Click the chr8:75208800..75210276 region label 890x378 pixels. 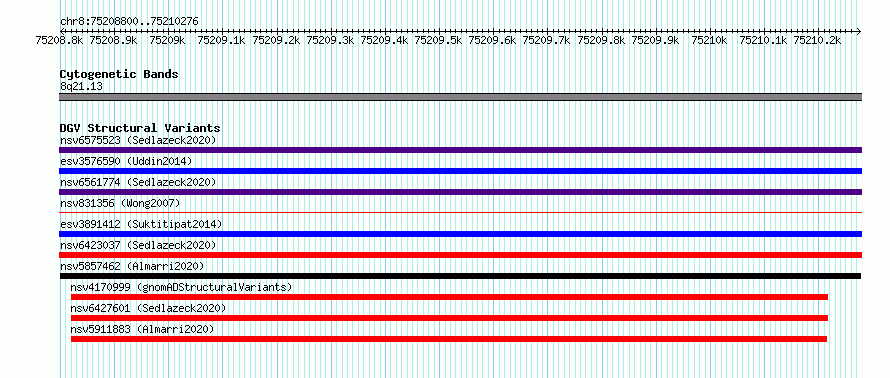click(x=129, y=22)
